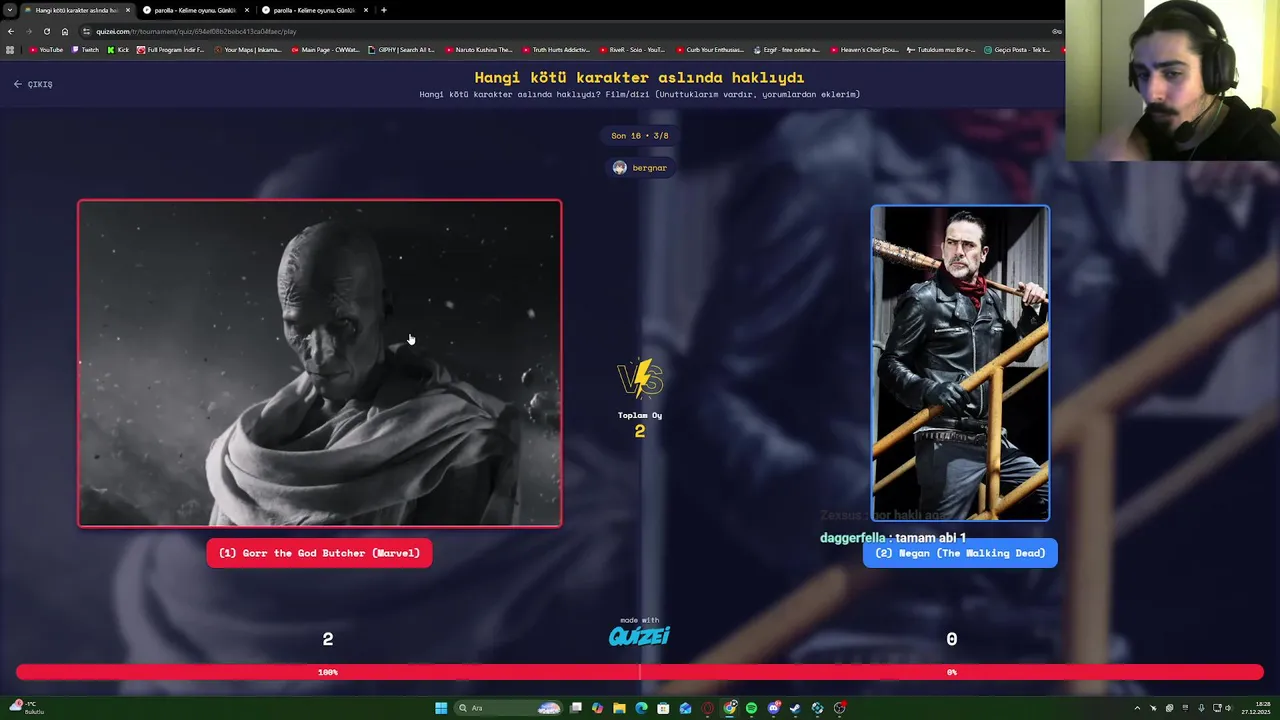Click the daggerfella chat message overlay
Screen dimensions: 1280x720
(893, 538)
